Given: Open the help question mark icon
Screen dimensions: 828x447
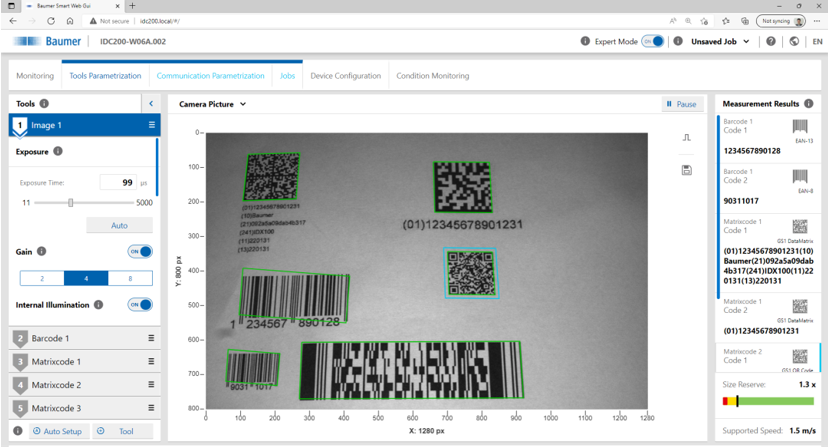Looking at the screenshot, I should [771, 41].
